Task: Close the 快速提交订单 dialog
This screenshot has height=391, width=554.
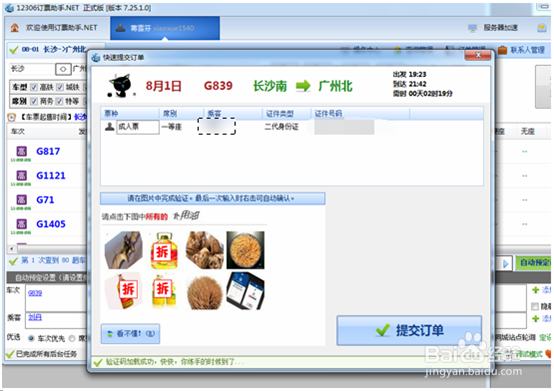Action: [x=478, y=55]
